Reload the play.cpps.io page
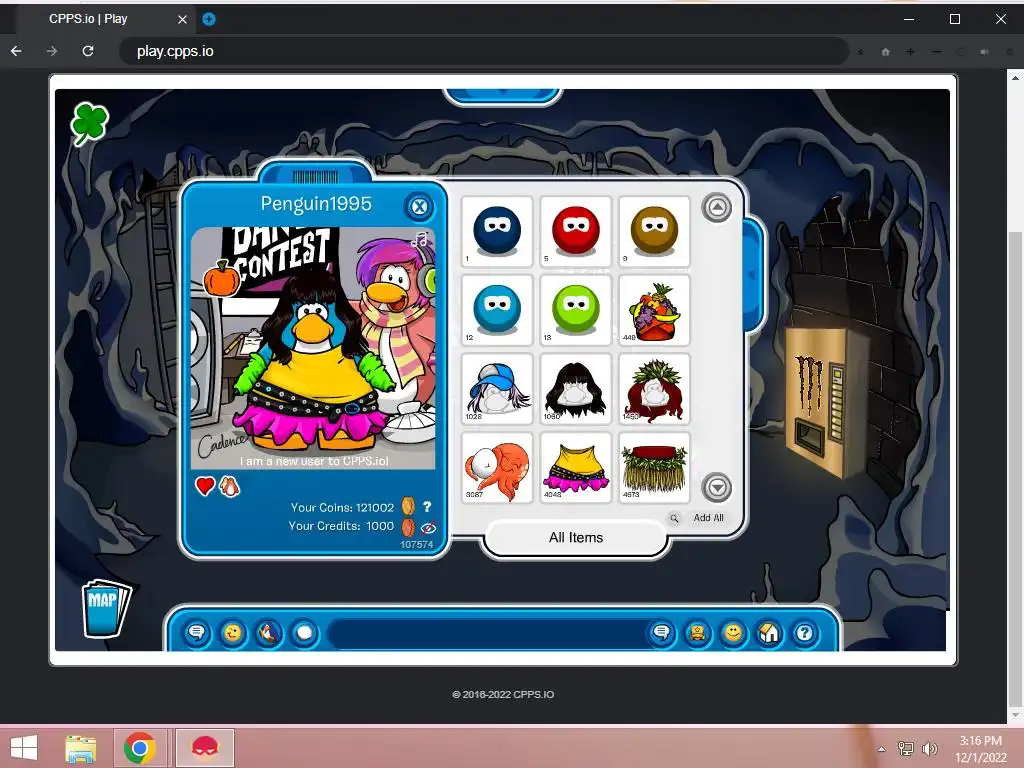Viewport: 1024px width, 768px height. coord(88,51)
